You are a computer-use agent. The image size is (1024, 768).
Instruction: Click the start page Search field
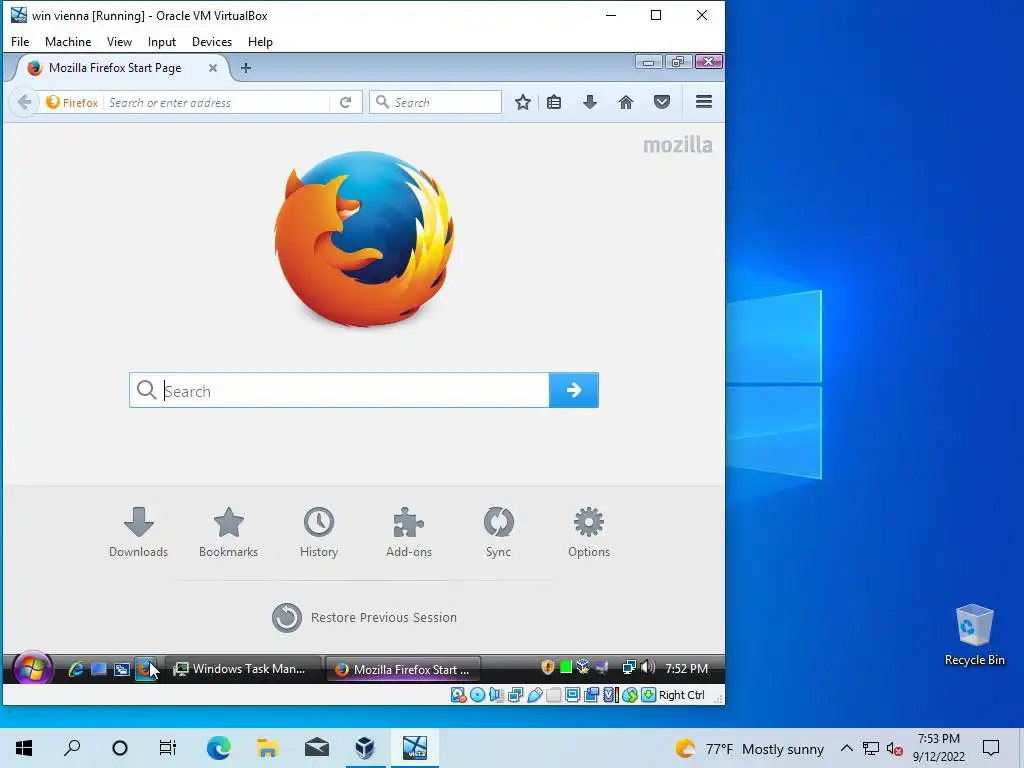pyautogui.click(x=339, y=391)
